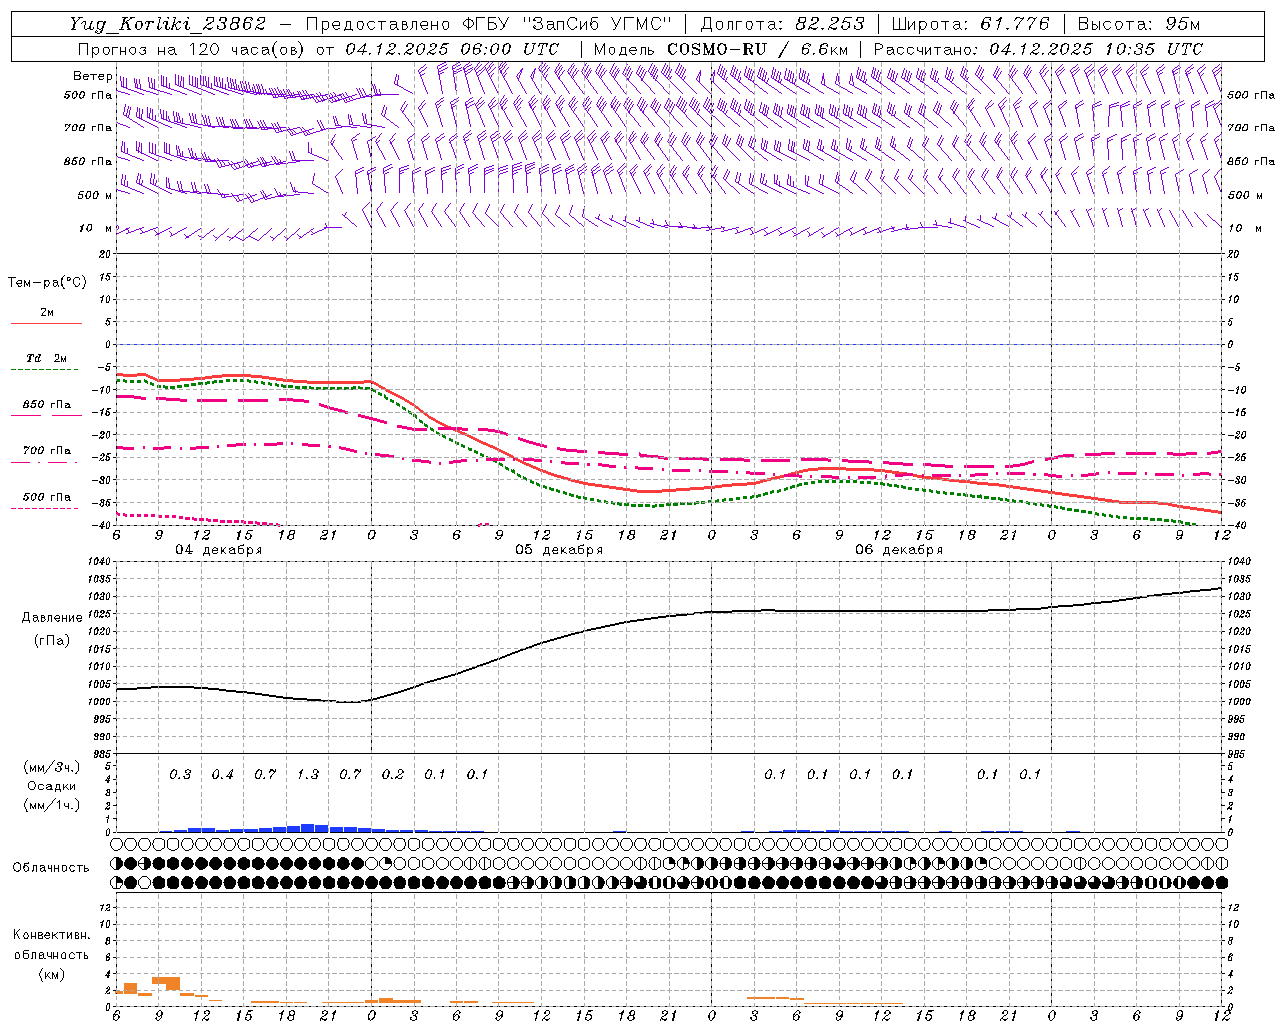Image resolution: width=1280 pixels, height=1024 pixels.
Task: Click the 10 м wind level label on left
Action: click(95, 228)
